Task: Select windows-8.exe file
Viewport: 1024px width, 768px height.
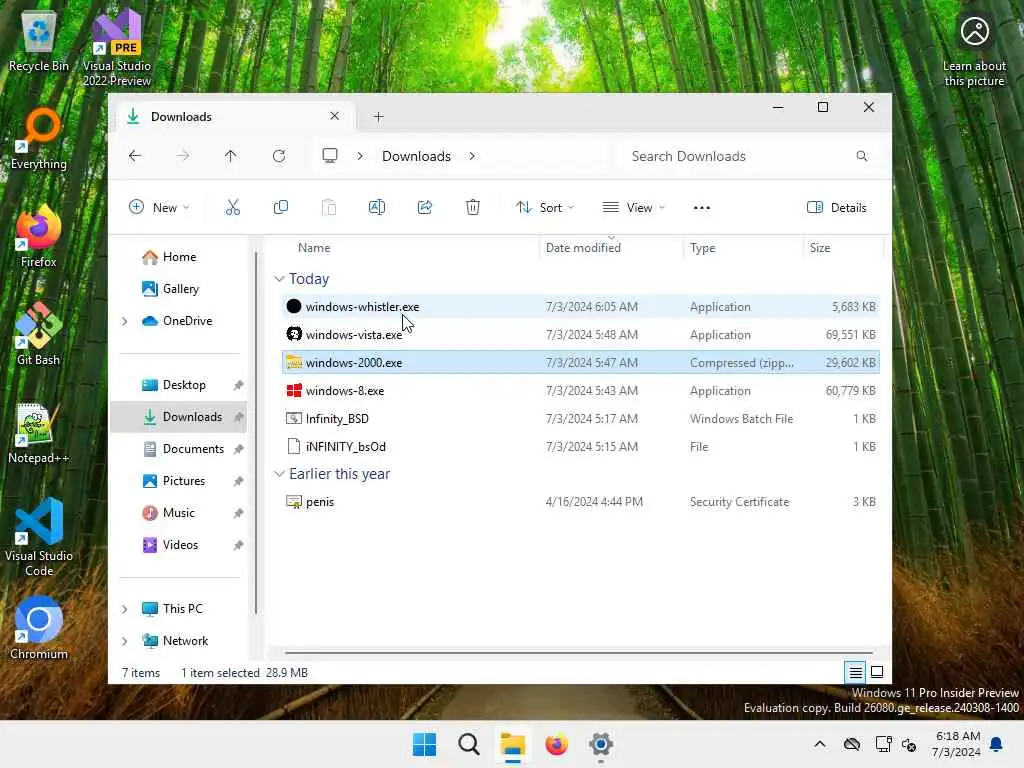Action: pyautogui.click(x=581, y=391)
